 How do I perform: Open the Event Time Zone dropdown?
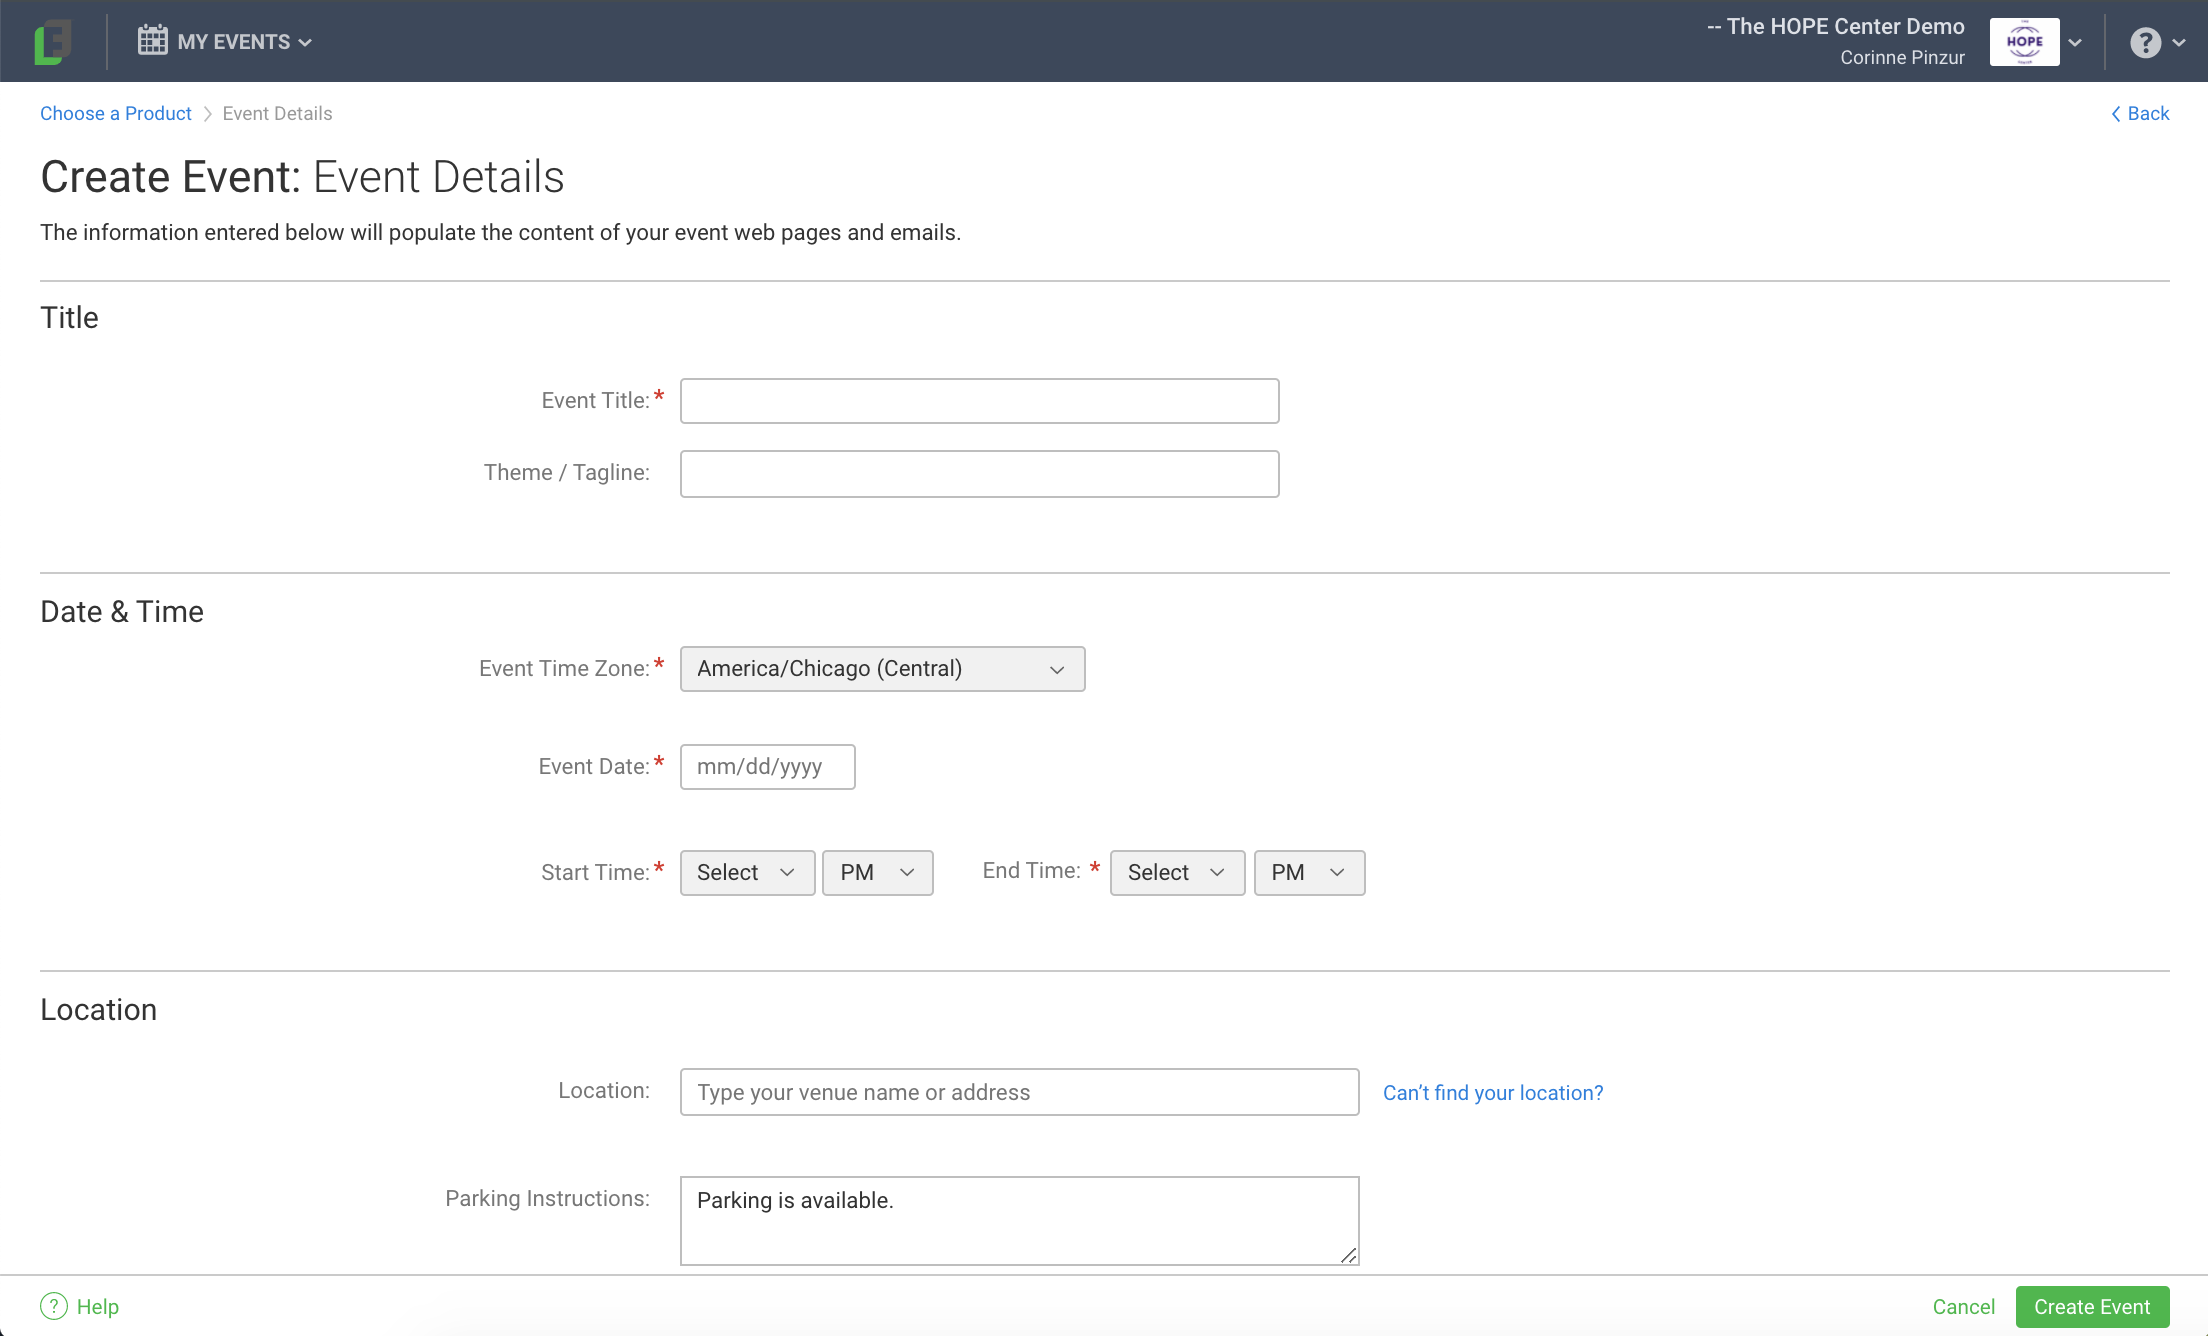[882, 669]
